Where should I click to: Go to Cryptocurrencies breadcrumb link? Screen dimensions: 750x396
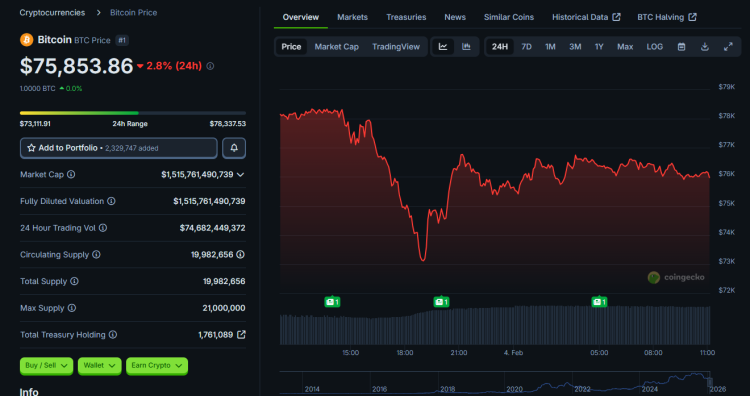[x=52, y=12]
